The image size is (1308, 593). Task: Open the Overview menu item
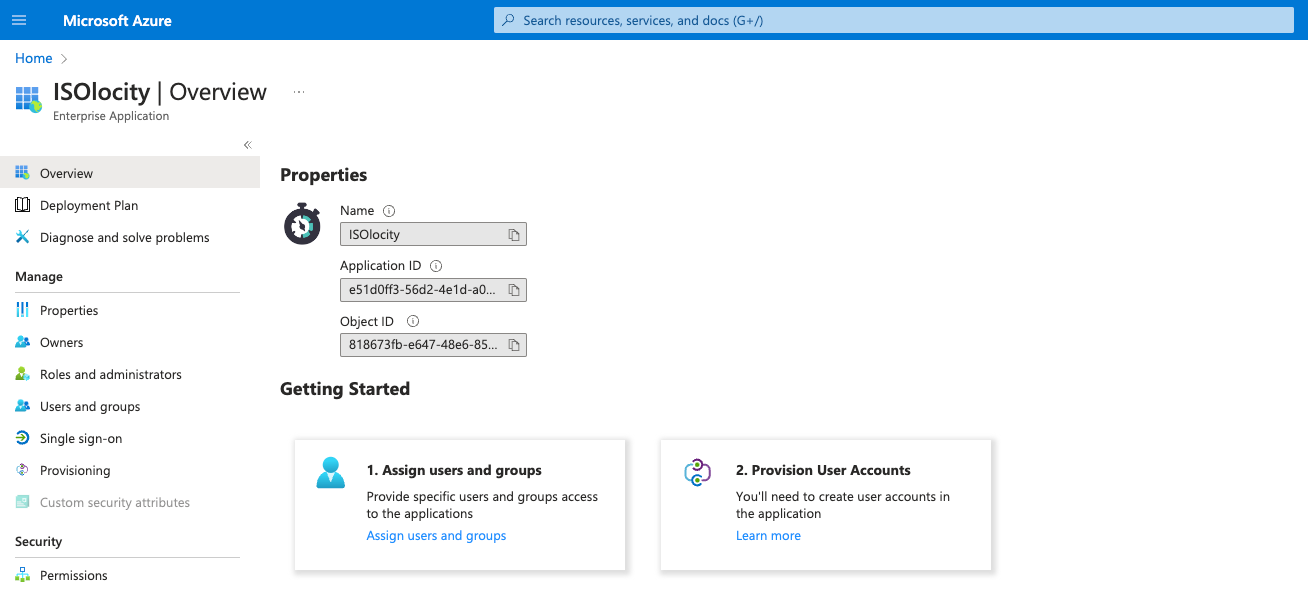click(130, 173)
